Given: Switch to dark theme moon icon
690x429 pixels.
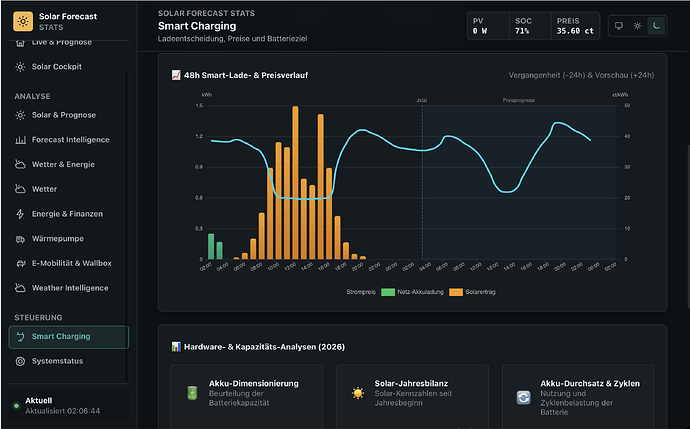Looking at the screenshot, I should coord(656,26).
